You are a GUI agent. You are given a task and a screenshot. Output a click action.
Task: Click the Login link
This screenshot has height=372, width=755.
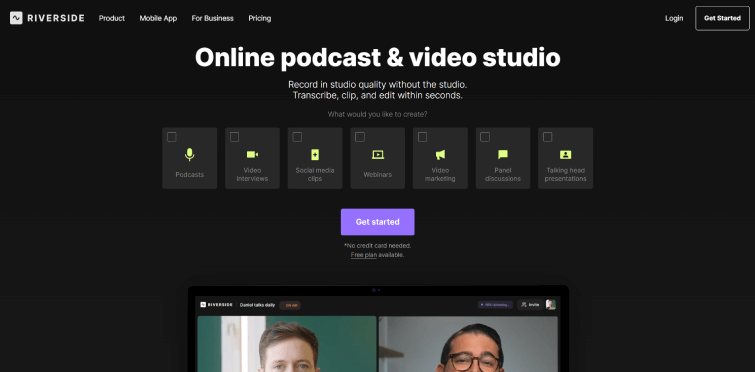click(x=674, y=18)
